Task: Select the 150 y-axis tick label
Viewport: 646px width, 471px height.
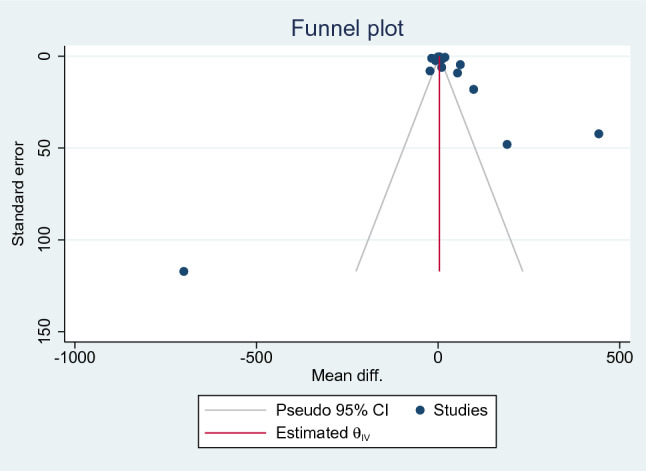Action: [x=44, y=331]
